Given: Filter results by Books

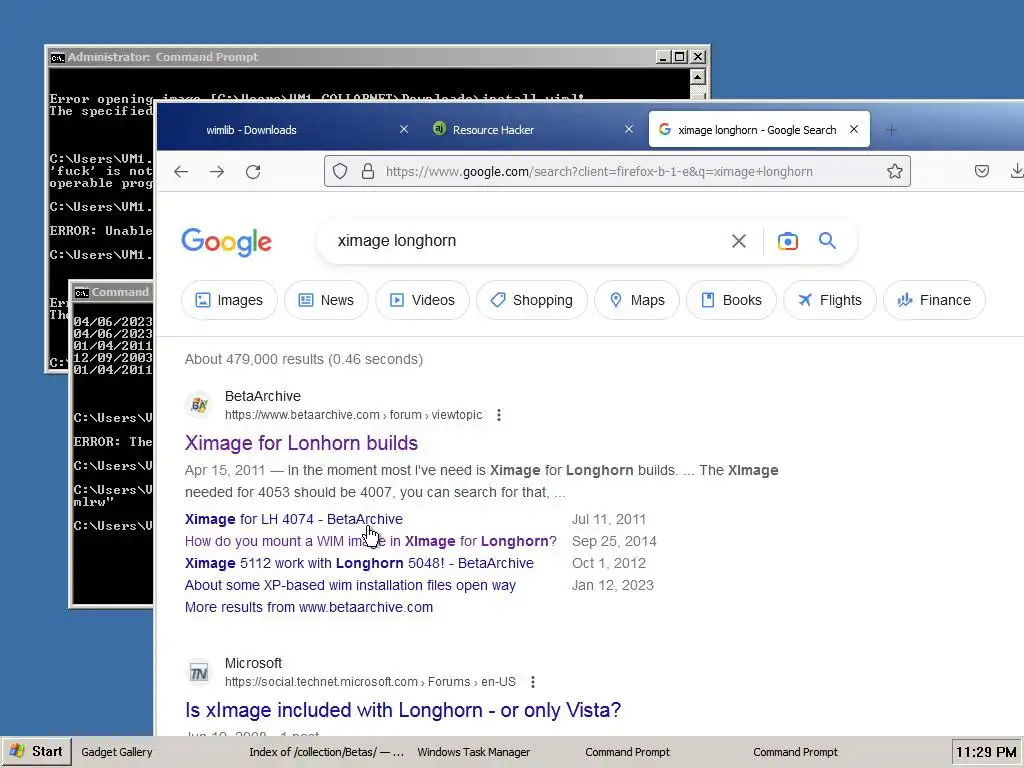Looking at the screenshot, I should (731, 300).
